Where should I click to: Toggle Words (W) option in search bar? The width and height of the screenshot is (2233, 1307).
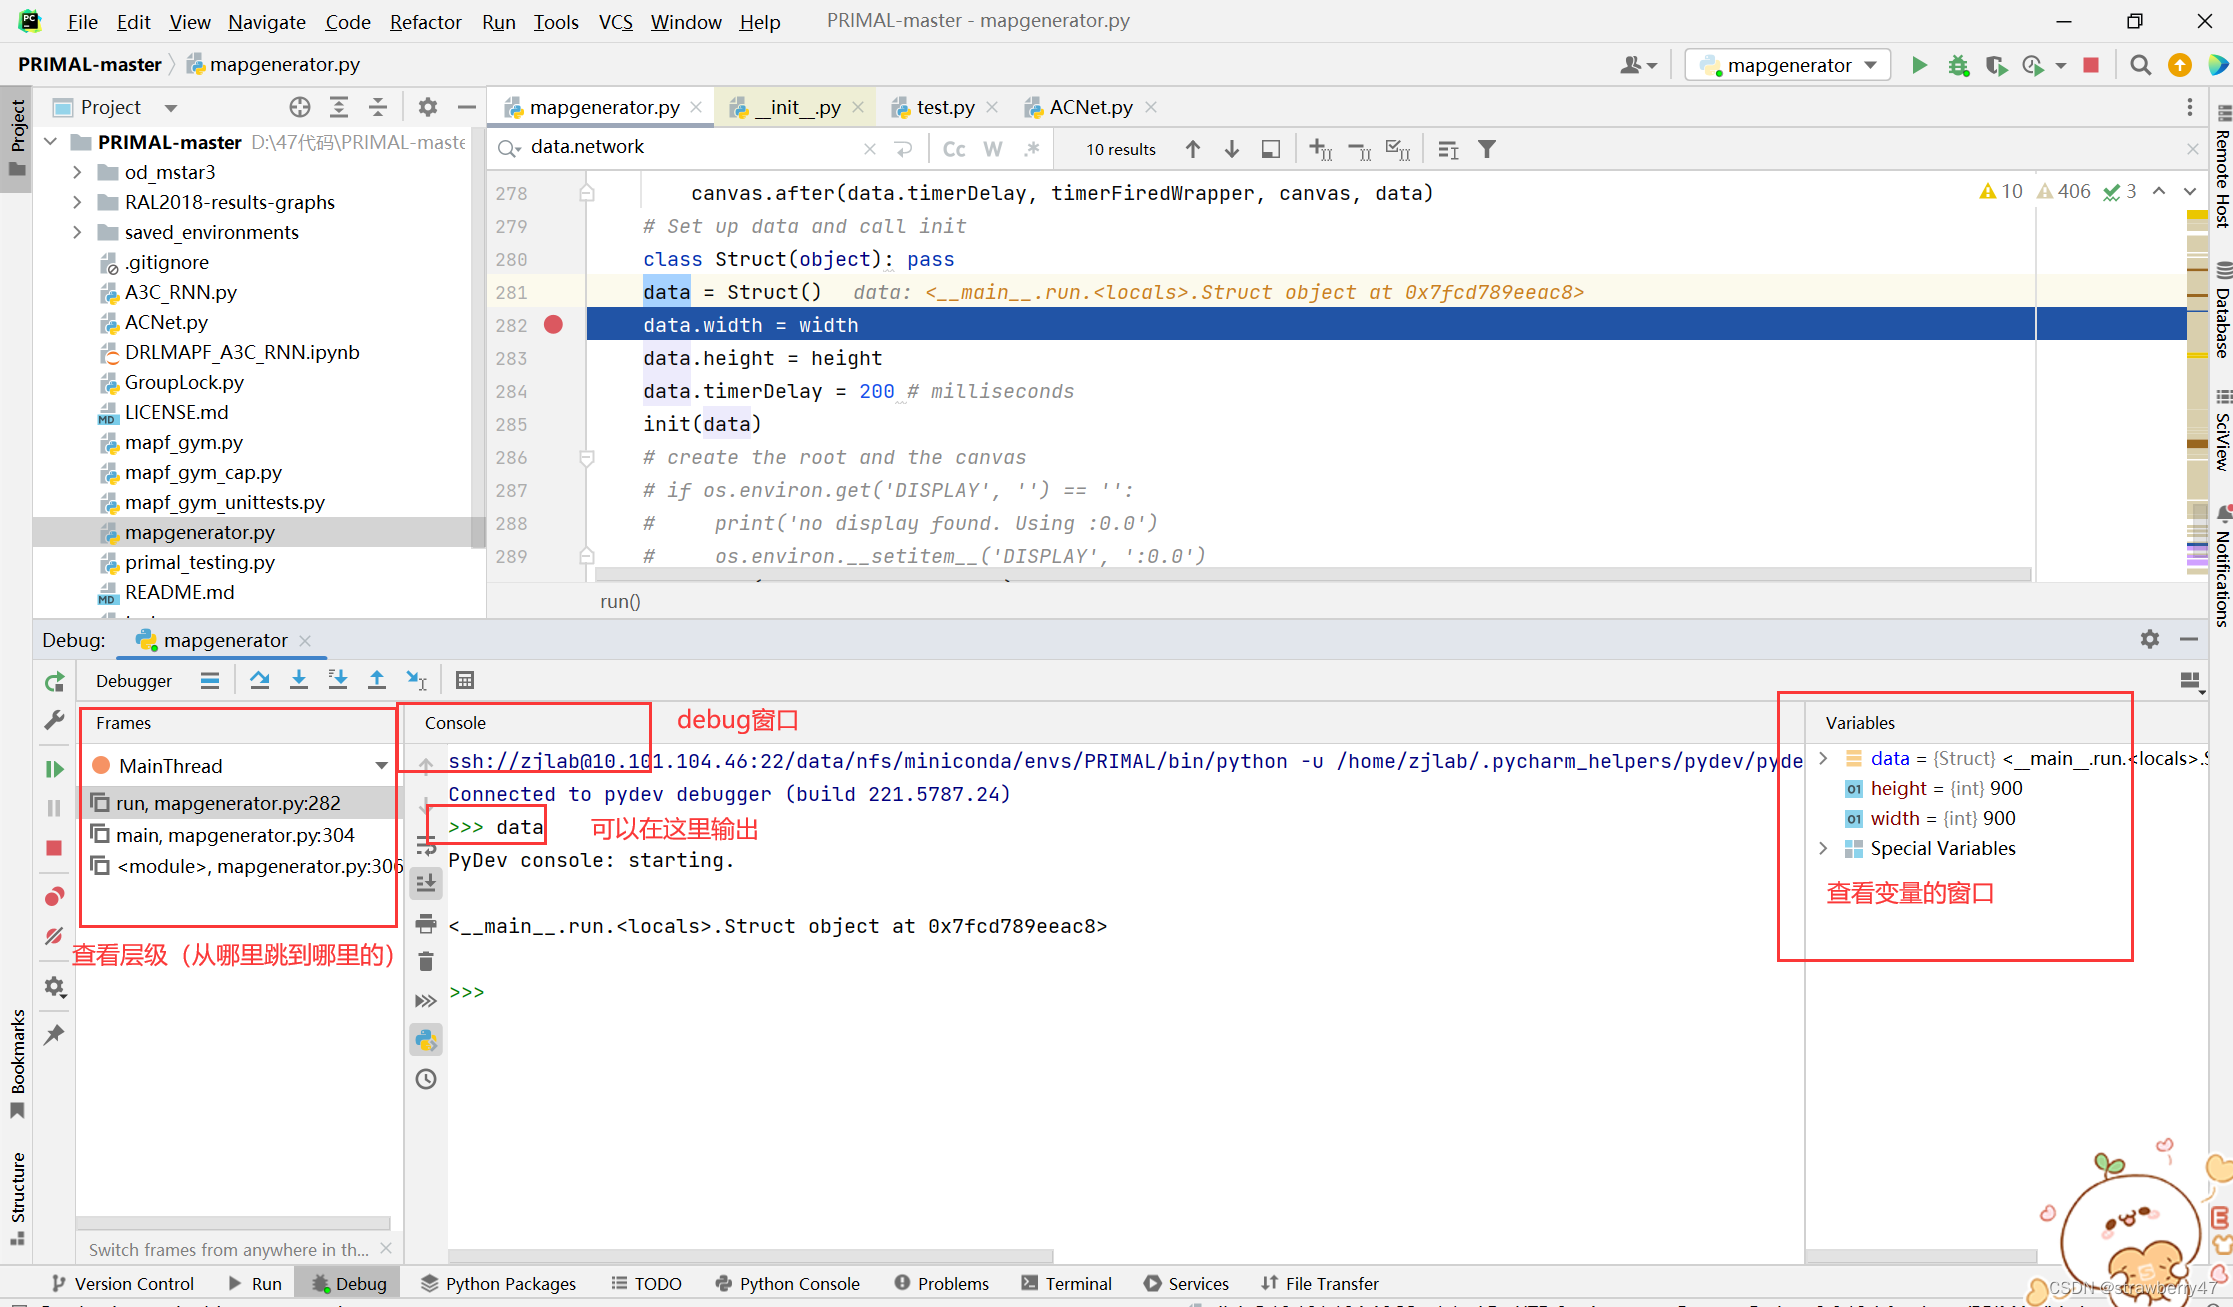pyautogui.click(x=992, y=149)
